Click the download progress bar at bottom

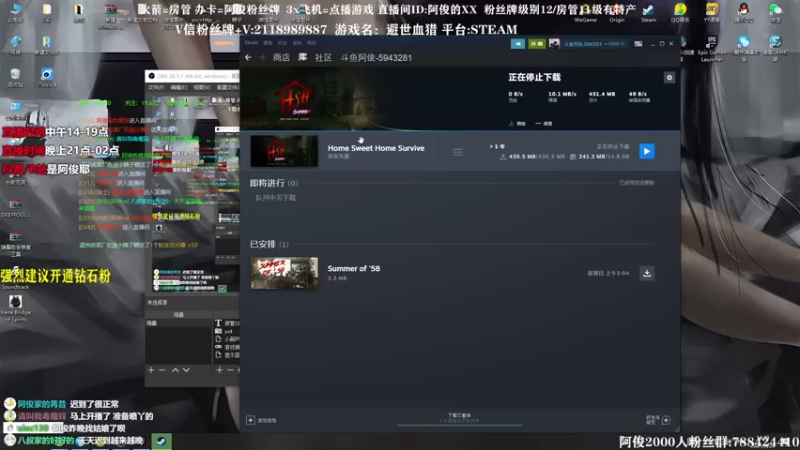(x=460, y=425)
